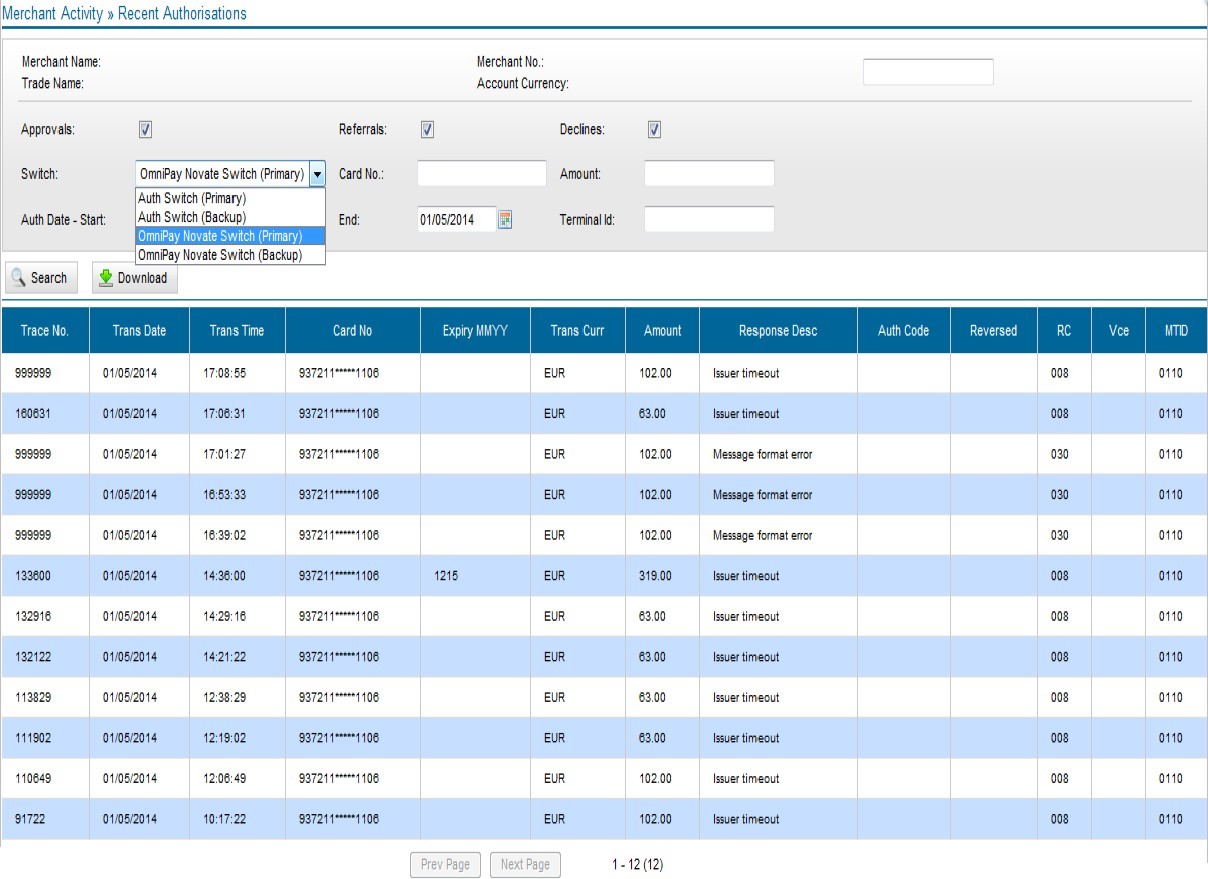Viewport: 1208px width, 879px height.
Task: Click the Prev Page button
Action: tap(444, 864)
